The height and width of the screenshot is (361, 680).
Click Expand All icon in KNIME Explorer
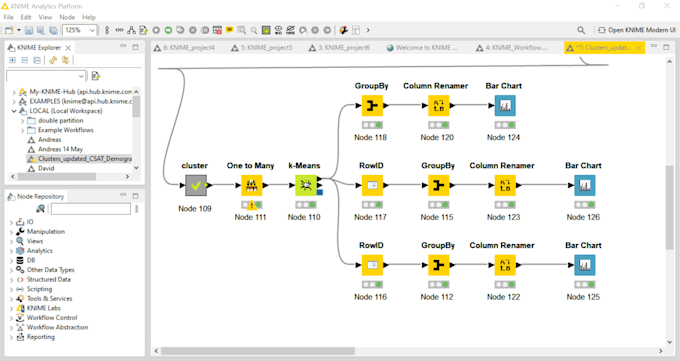click(x=13, y=60)
